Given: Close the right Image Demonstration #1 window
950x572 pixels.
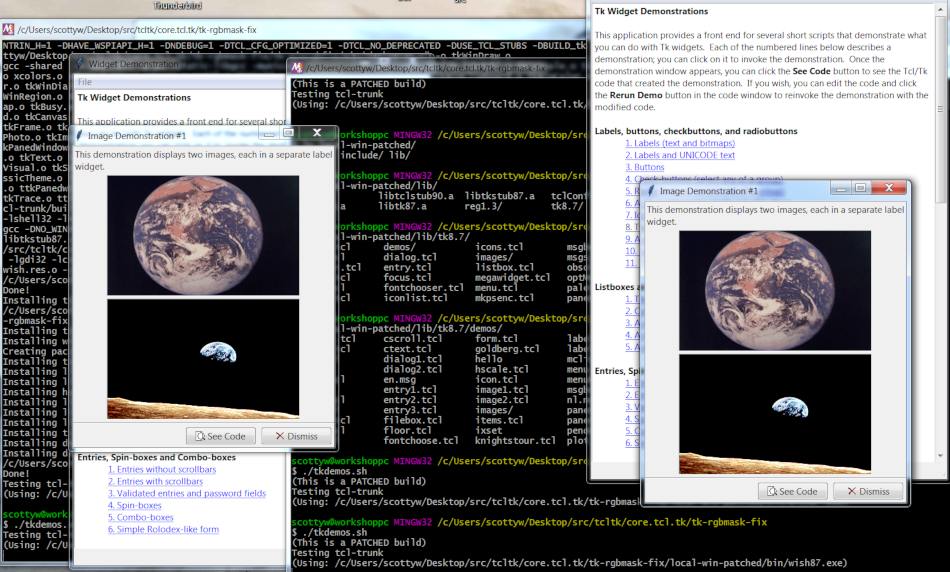Looking at the screenshot, I should pyautogui.click(x=889, y=187).
